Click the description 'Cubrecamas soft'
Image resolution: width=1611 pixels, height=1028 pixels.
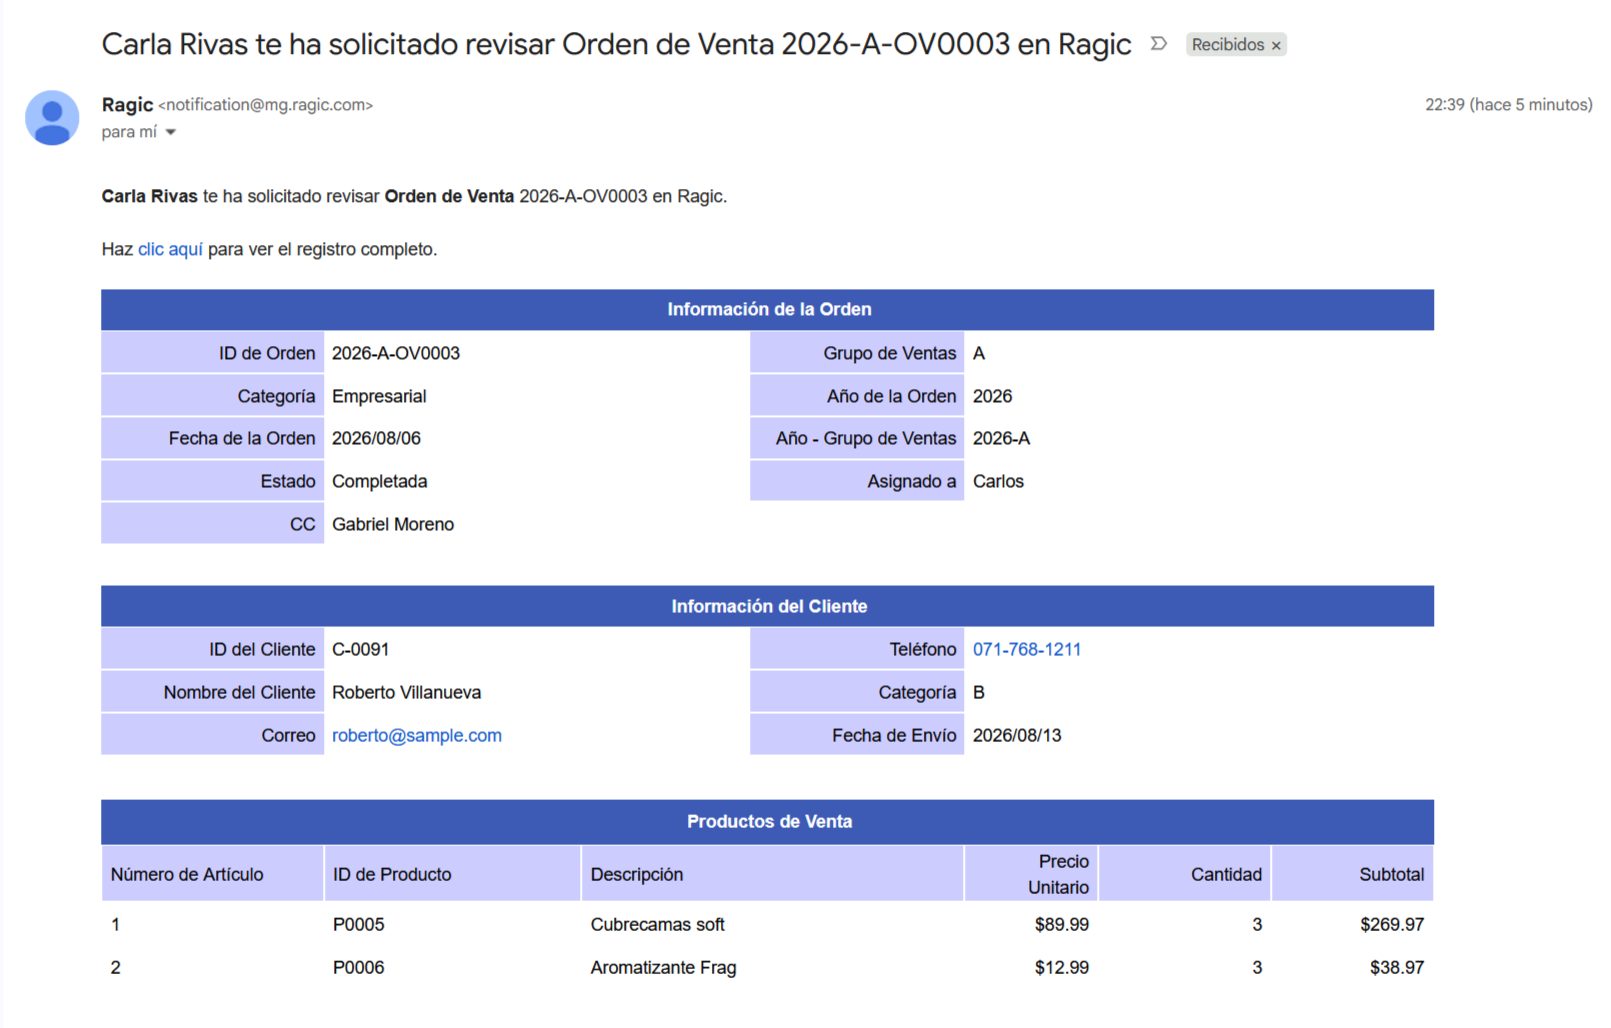click(657, 924)
